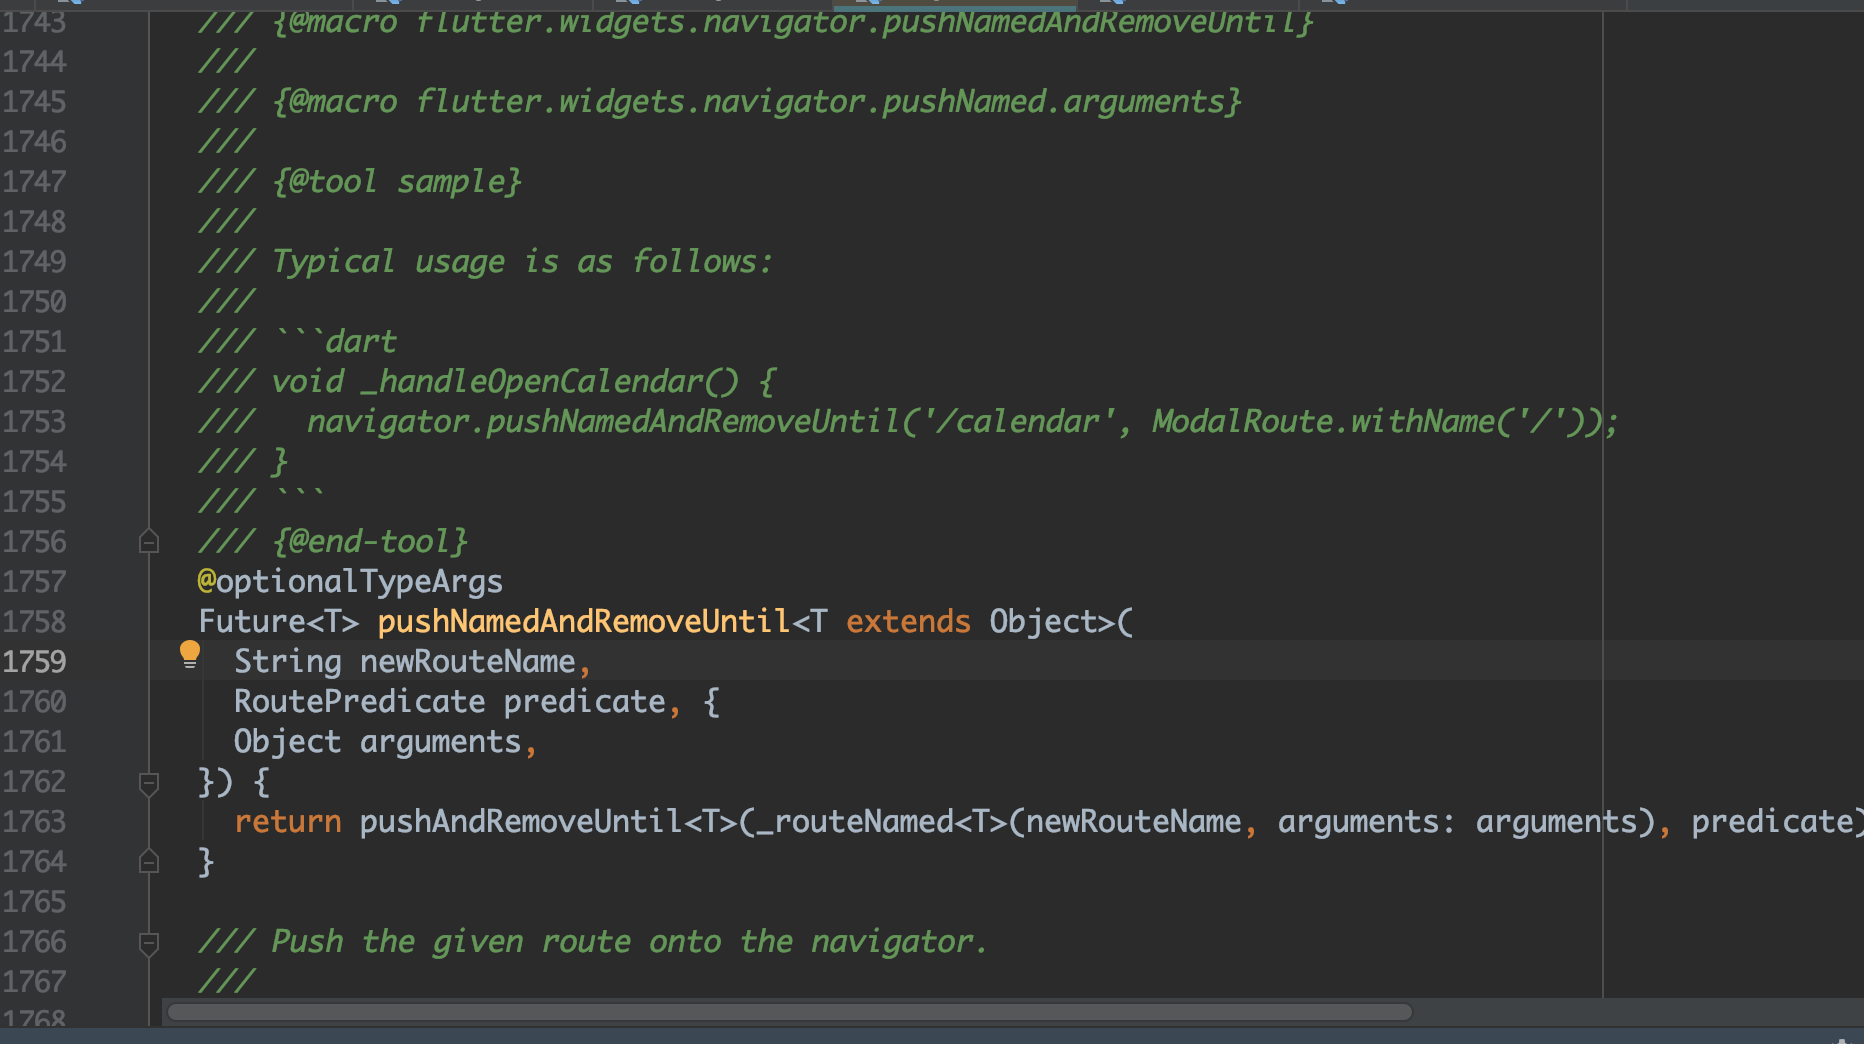Screen dimensions: 1864x1044
Task: Click the fold arrow next to line 1764
Action: [x=149, y=860]
